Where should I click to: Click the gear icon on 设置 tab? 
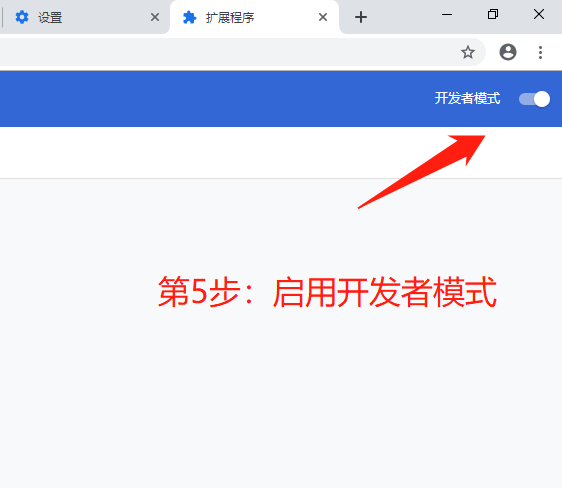pyautogui.click(x=22, y=17)
